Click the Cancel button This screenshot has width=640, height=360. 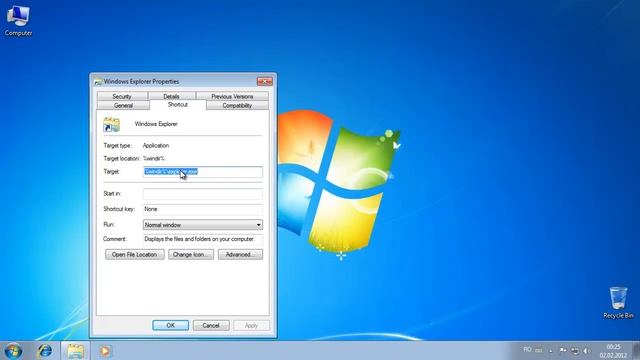[211, 325]
